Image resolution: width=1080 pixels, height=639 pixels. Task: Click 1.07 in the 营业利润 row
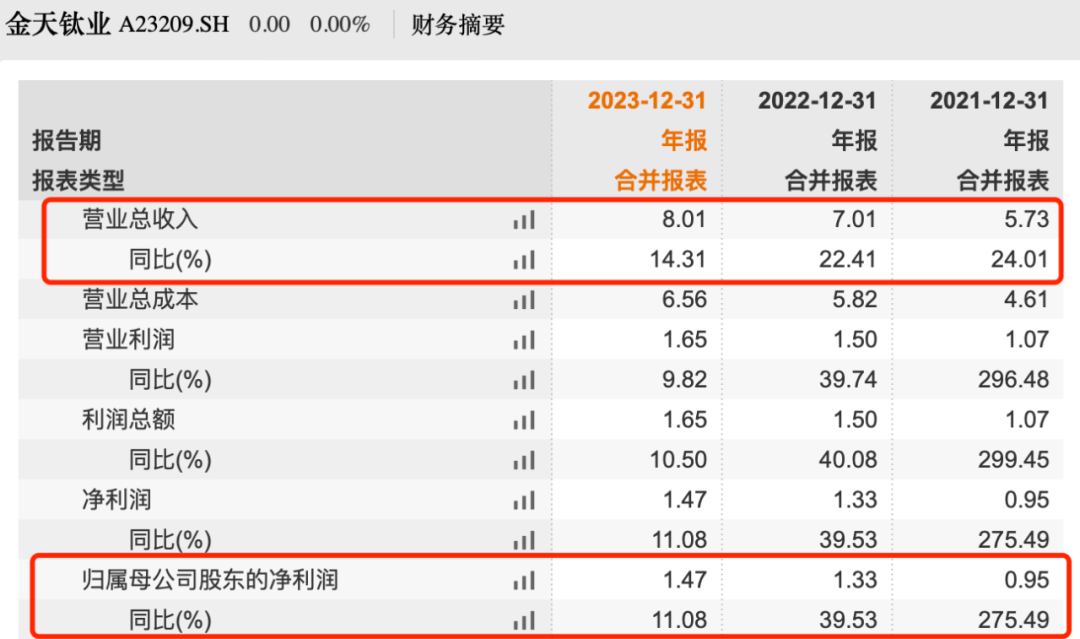tap(1026, 339)
